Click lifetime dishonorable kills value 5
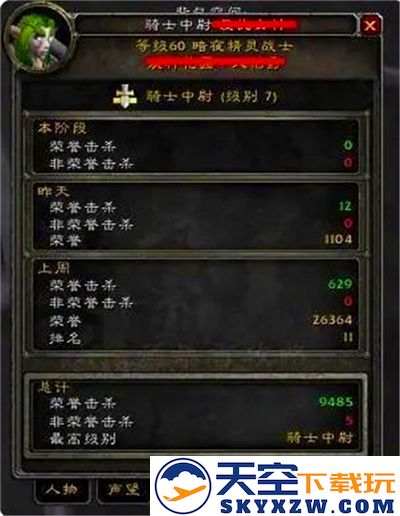This screenshot has height=516, width=400. [x=349, y=420]
